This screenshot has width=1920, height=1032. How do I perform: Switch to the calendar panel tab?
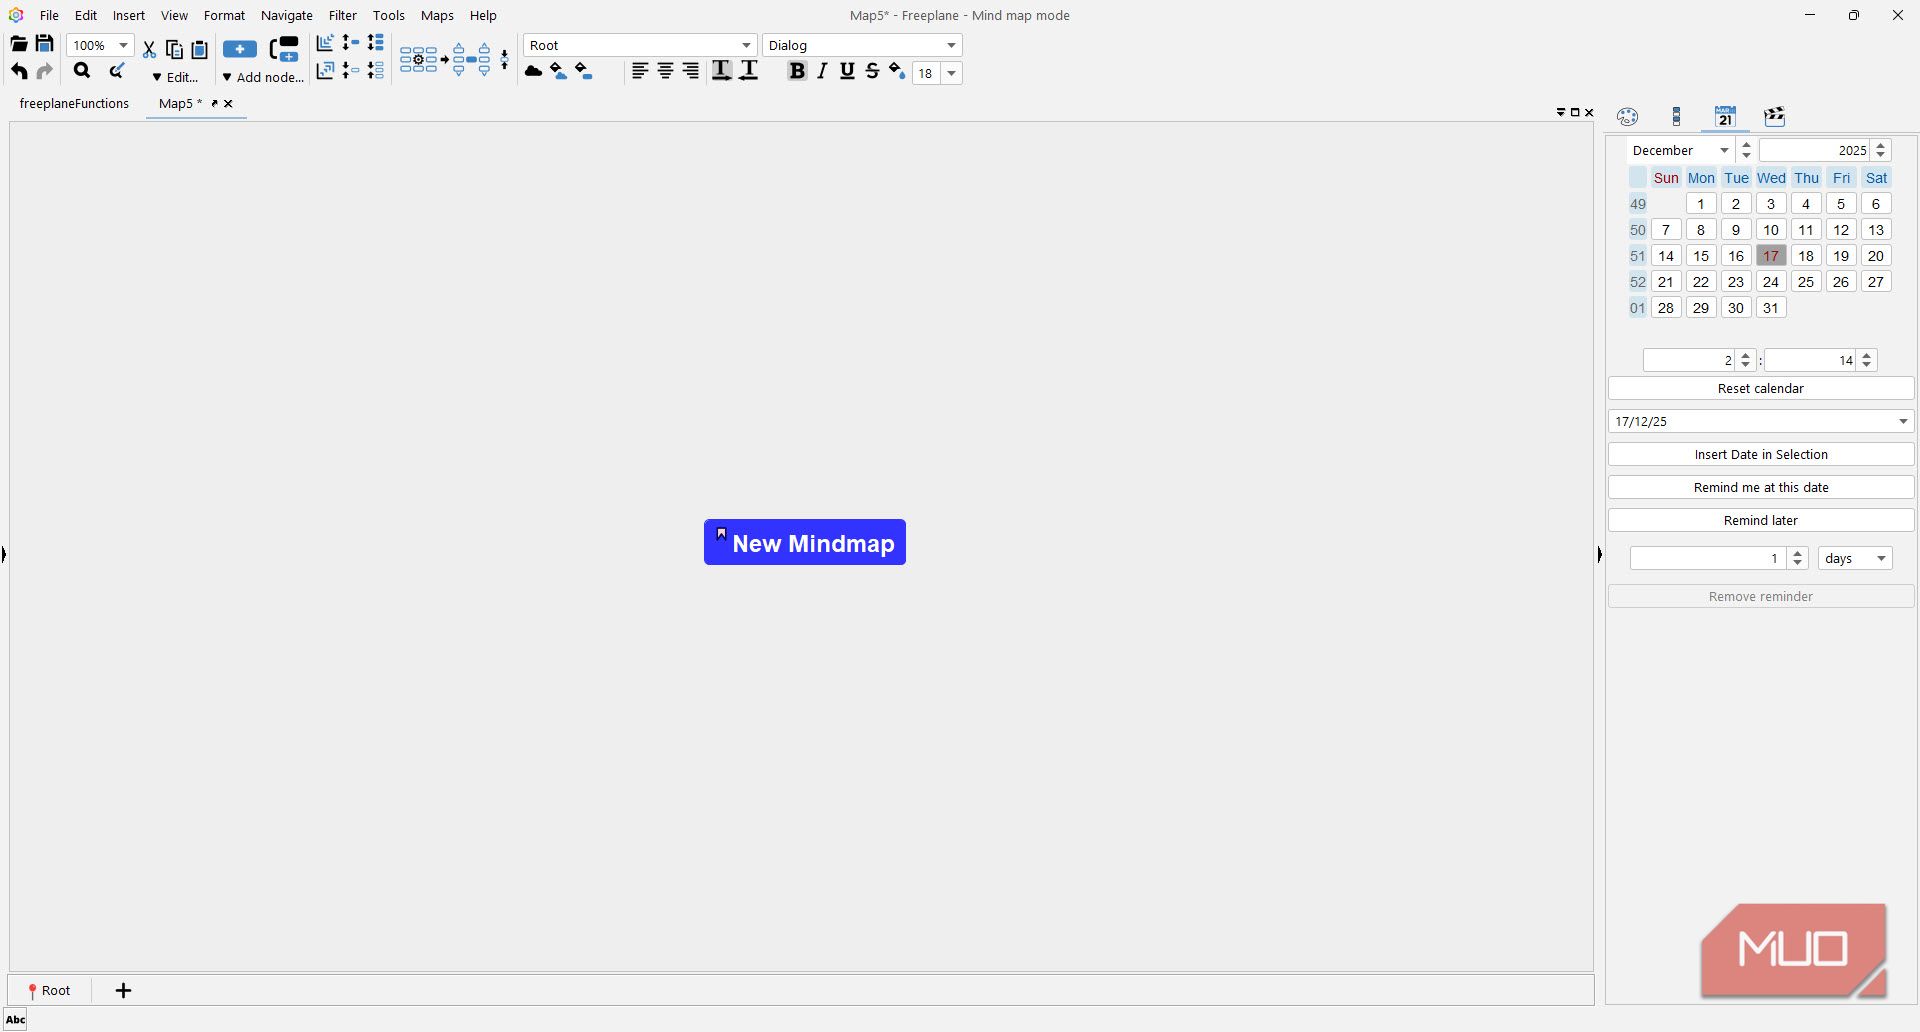coord(1725,116)
